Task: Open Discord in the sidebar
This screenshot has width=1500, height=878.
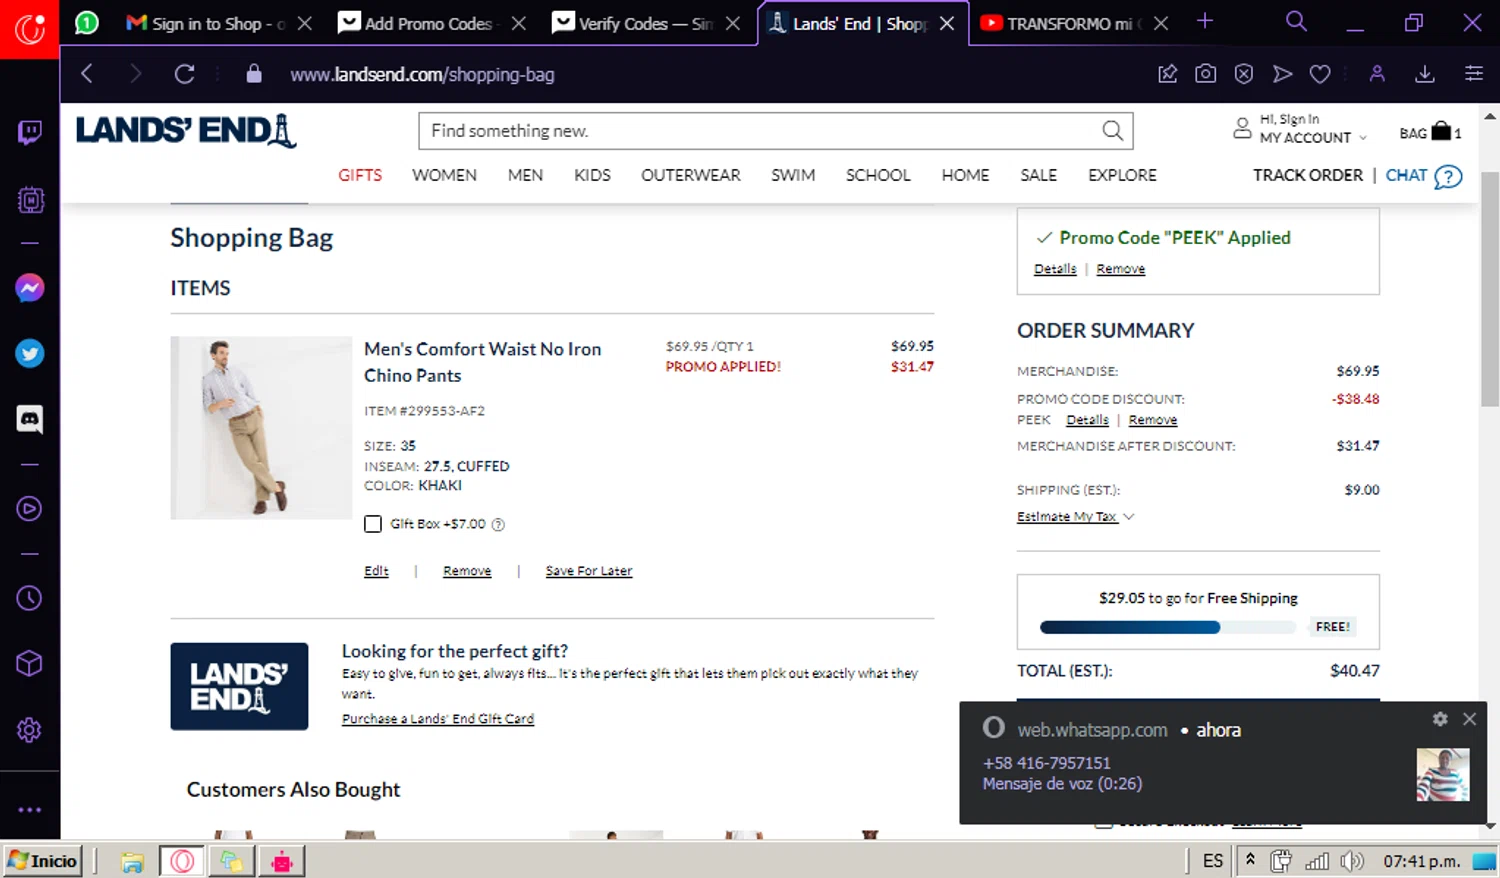Action: click(x=29, y=419)
